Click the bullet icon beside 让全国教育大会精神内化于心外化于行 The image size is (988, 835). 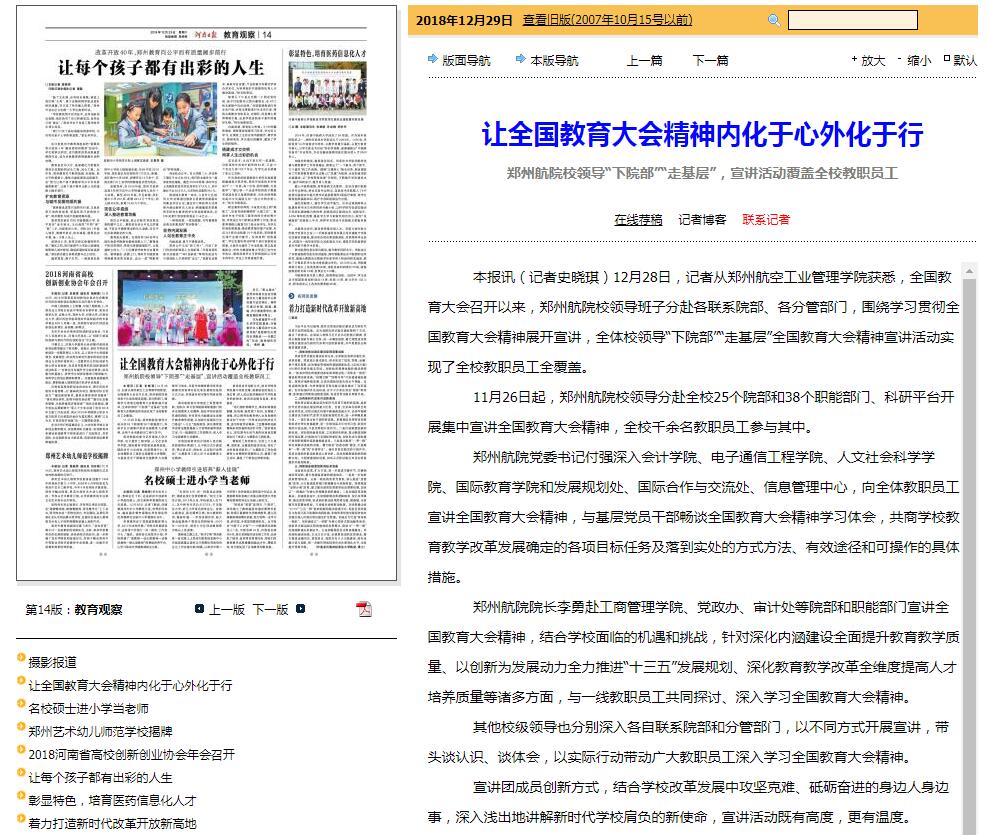pyautogui.click(x=21, y=681)
